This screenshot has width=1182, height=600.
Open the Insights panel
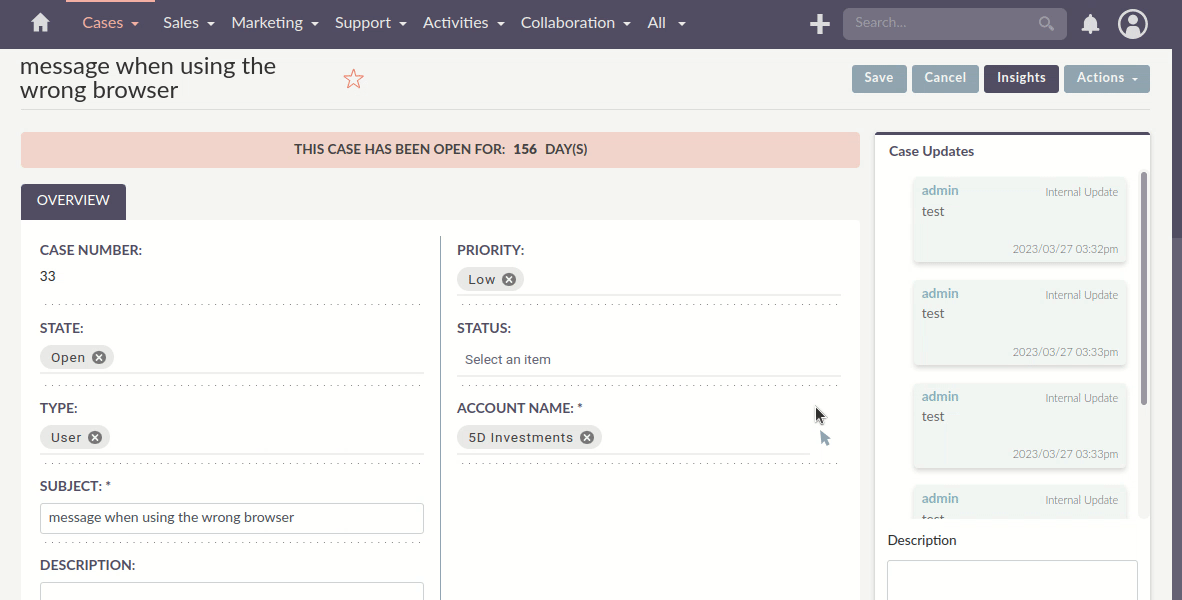[1020, 77]
